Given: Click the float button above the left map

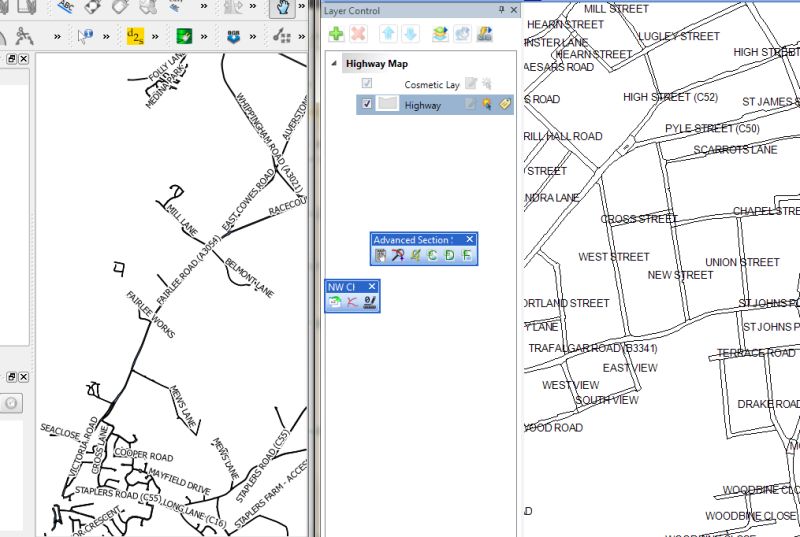Looking at the screenshot, I should [11, 59].
